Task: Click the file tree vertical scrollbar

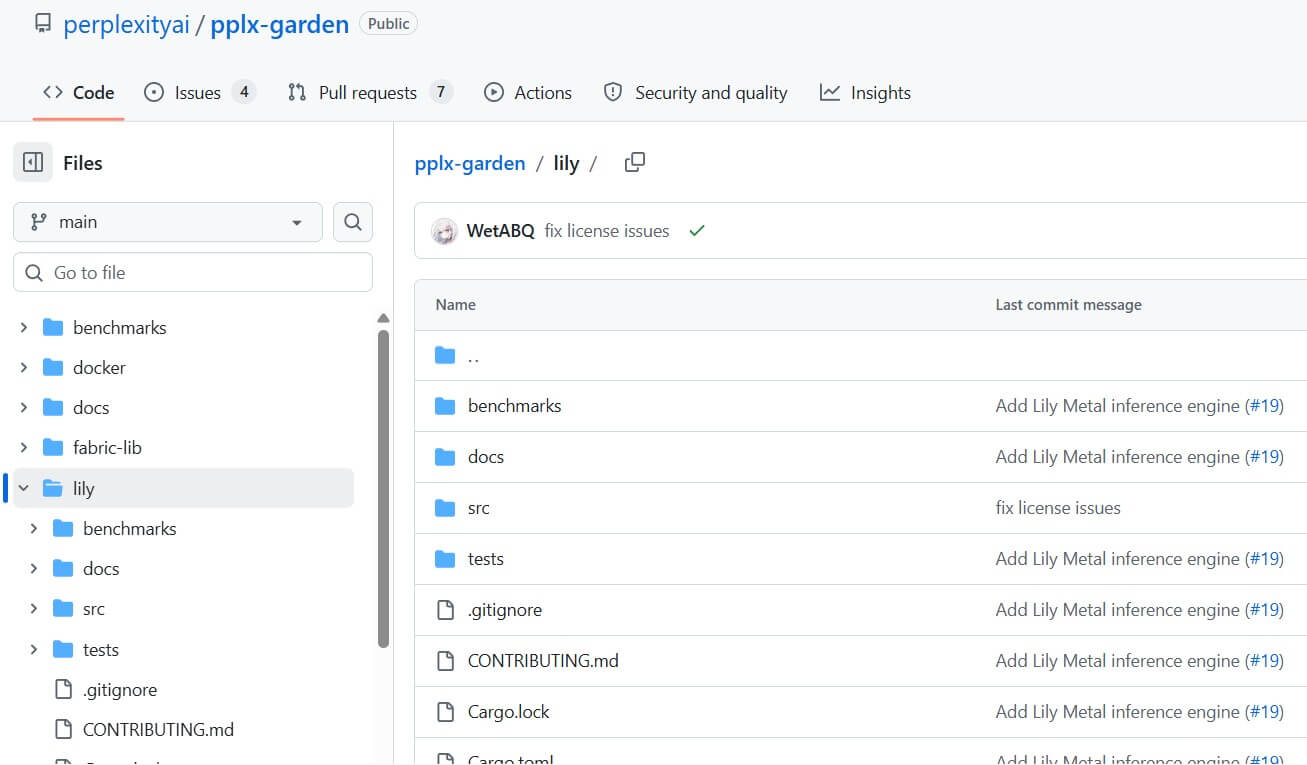Action: 383,490
